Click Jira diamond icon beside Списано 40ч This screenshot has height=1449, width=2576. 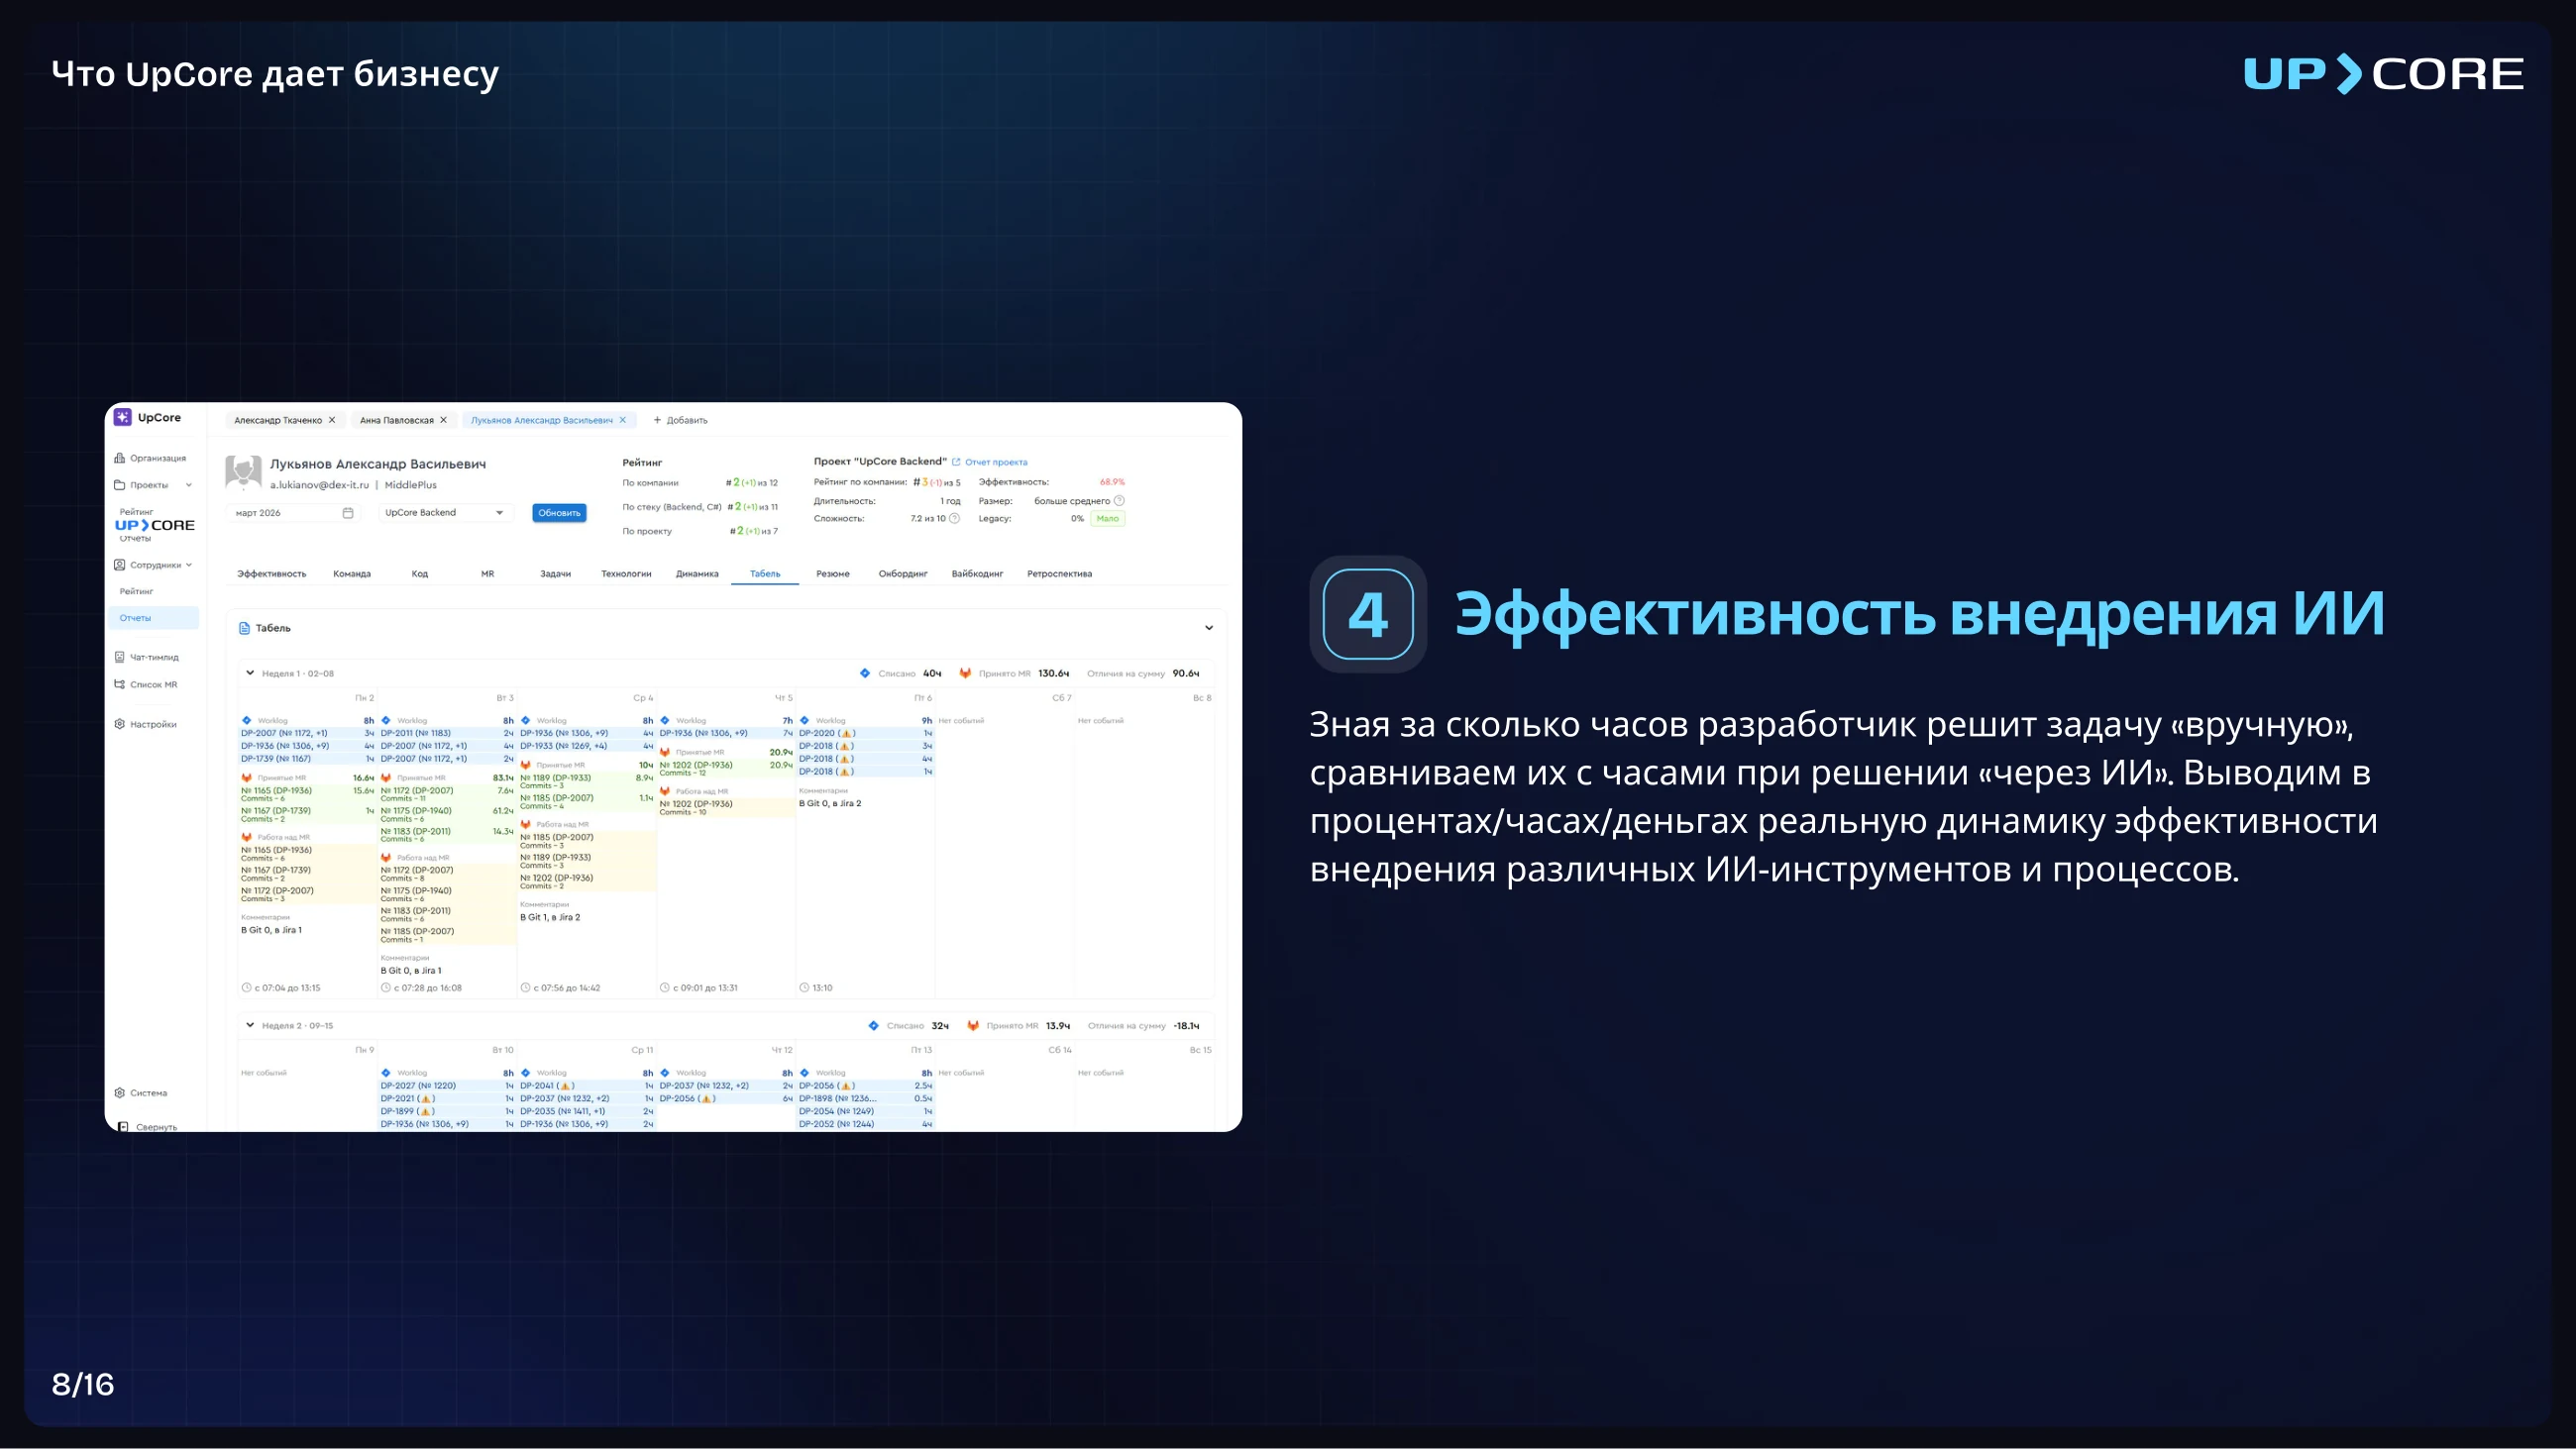(x=865, y=673)
